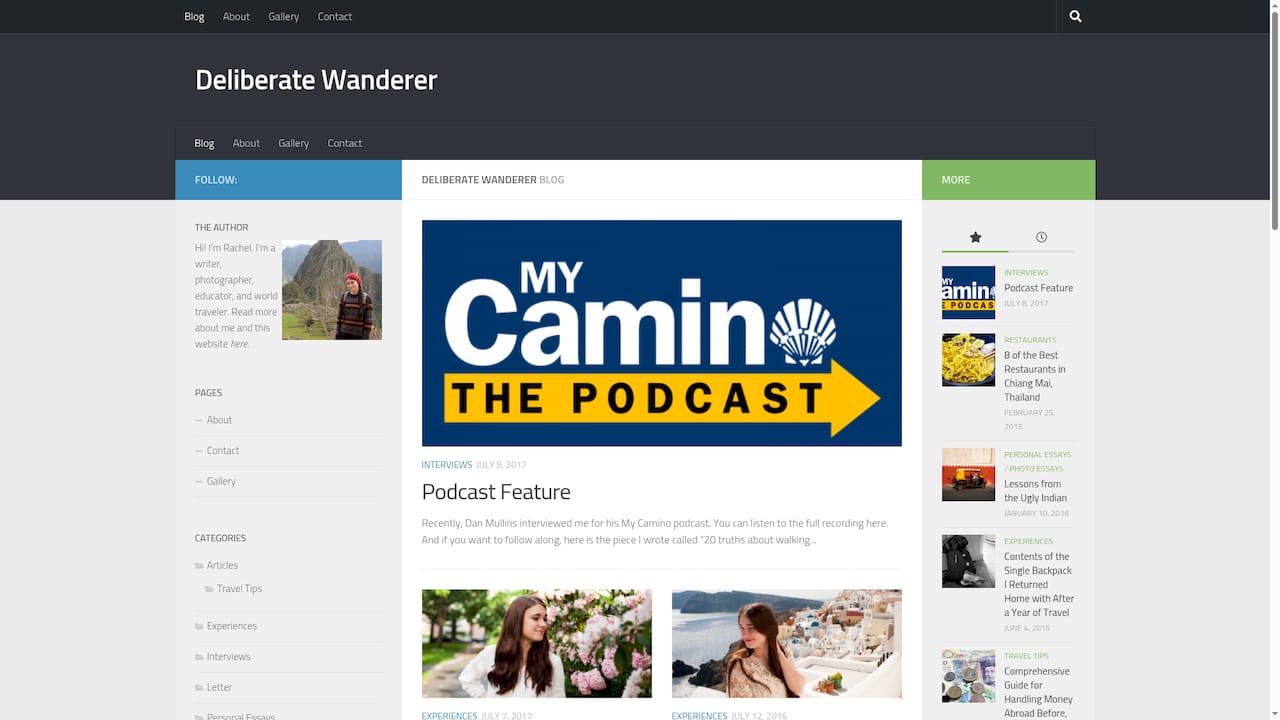The height and width of the screenshot is (720, 1280).
Task: Open the search magnifier icon
Action: pyautogui.click(x=1075, y=16)
